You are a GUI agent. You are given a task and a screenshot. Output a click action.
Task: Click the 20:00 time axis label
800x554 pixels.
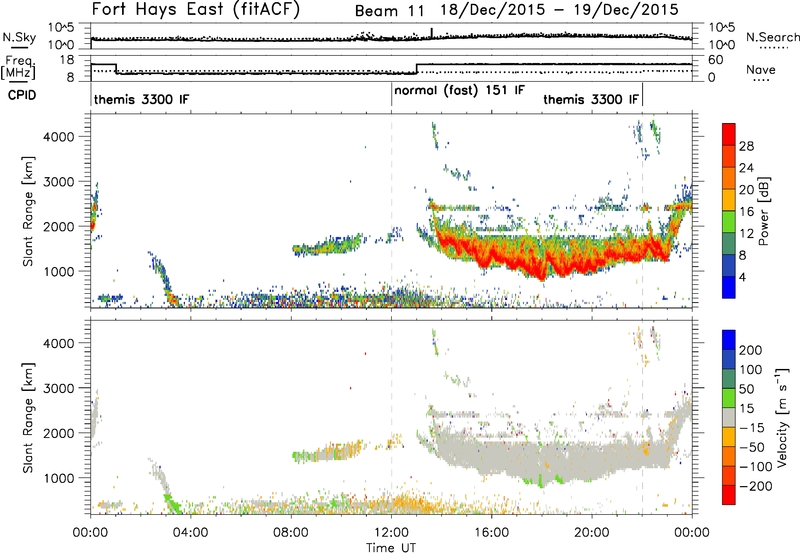coord(591,533)
